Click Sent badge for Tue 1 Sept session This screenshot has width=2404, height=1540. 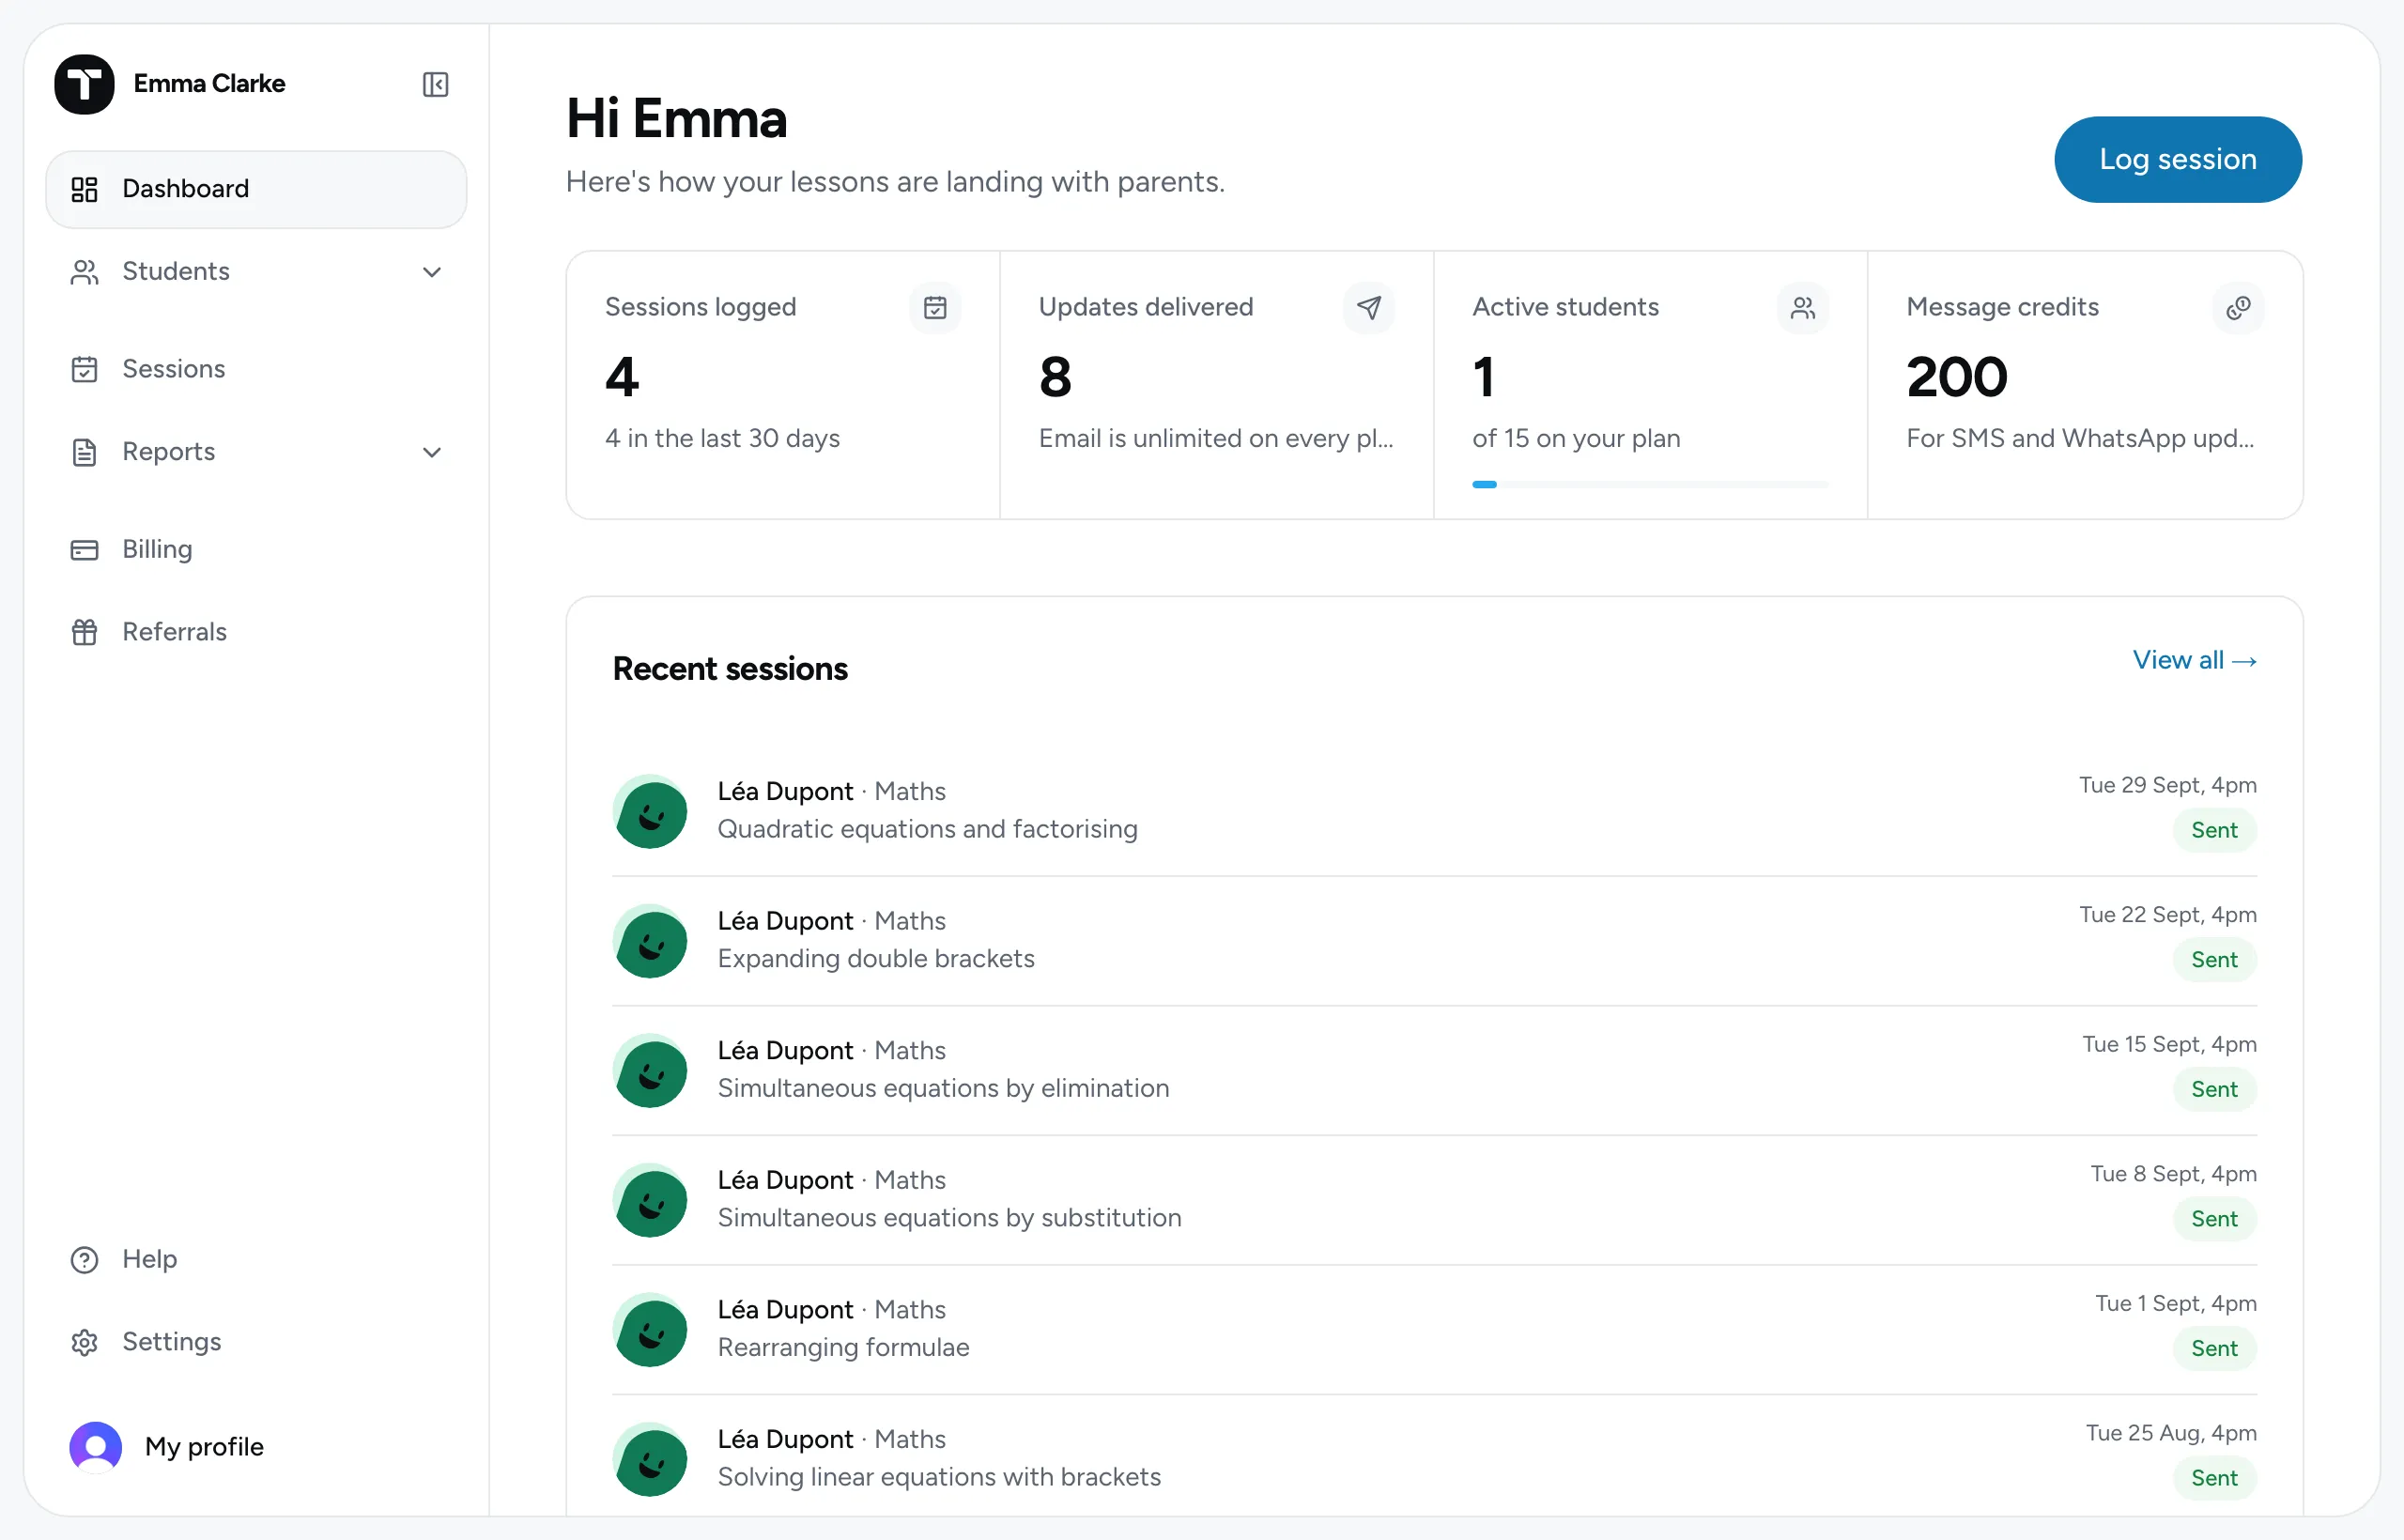[x=2214, y=1349]
